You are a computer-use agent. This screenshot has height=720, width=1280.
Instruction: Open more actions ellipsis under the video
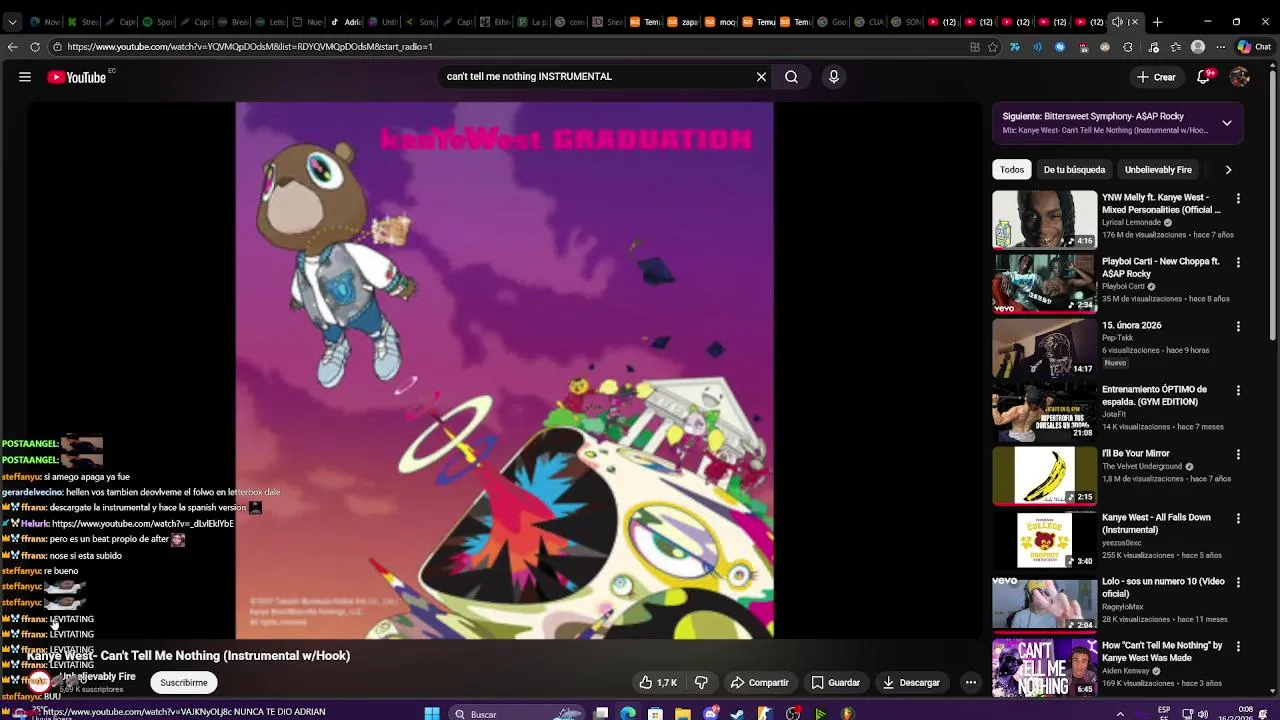click(970, 683)
